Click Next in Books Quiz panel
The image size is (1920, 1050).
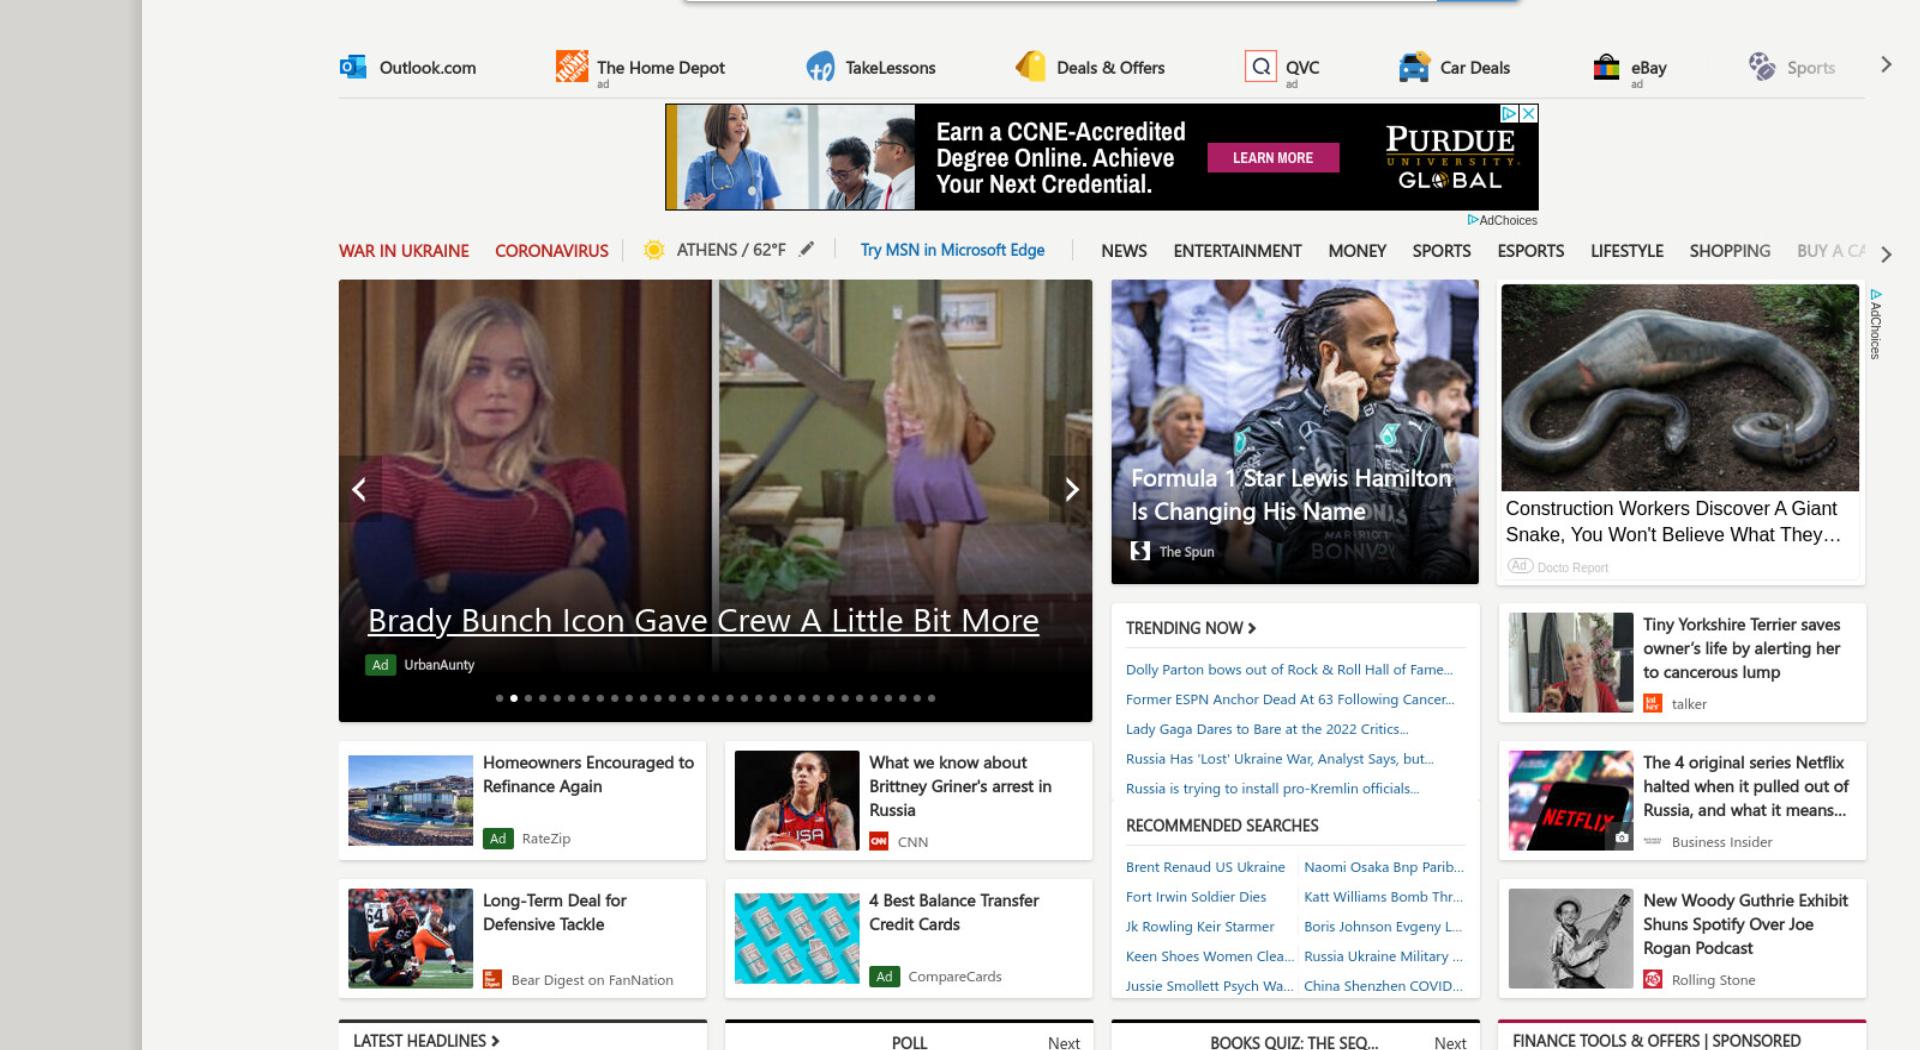[x=1450, y=1042]
